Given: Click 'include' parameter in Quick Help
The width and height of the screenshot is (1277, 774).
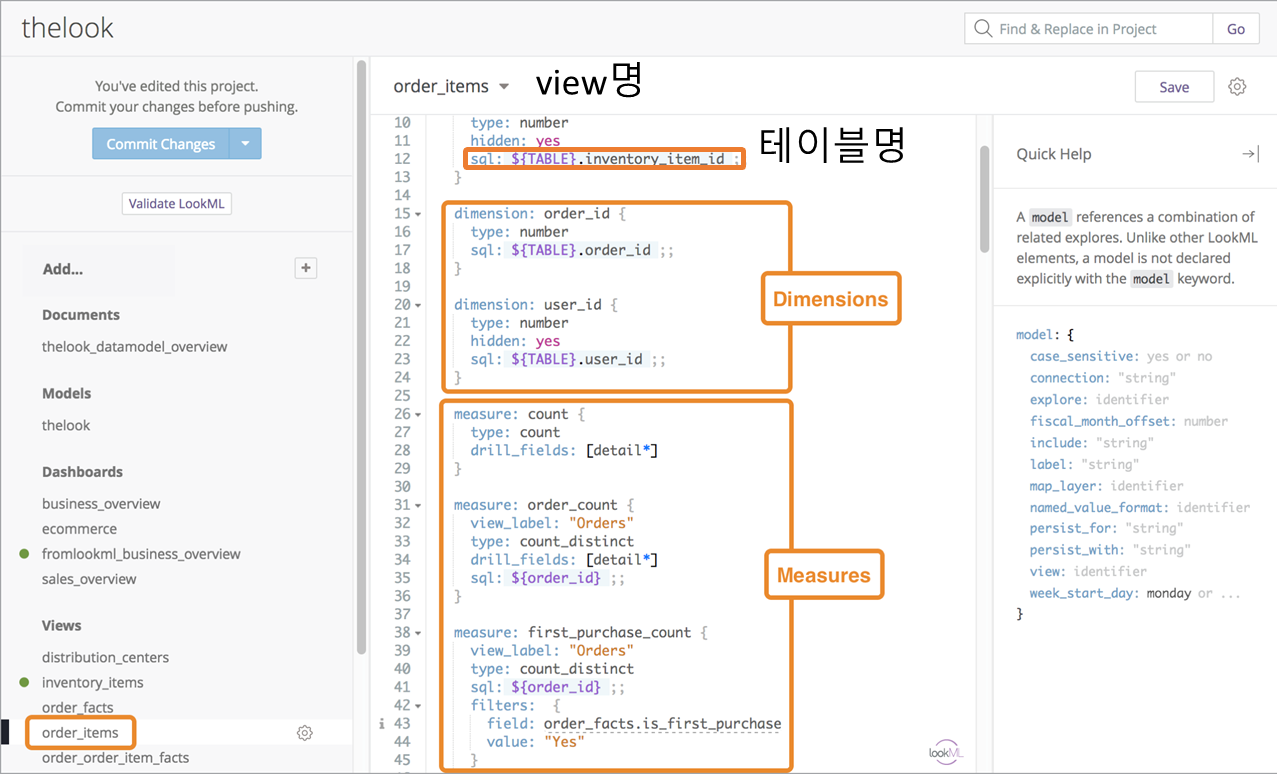Looking at the screenshot, I should click(1059, 443).
